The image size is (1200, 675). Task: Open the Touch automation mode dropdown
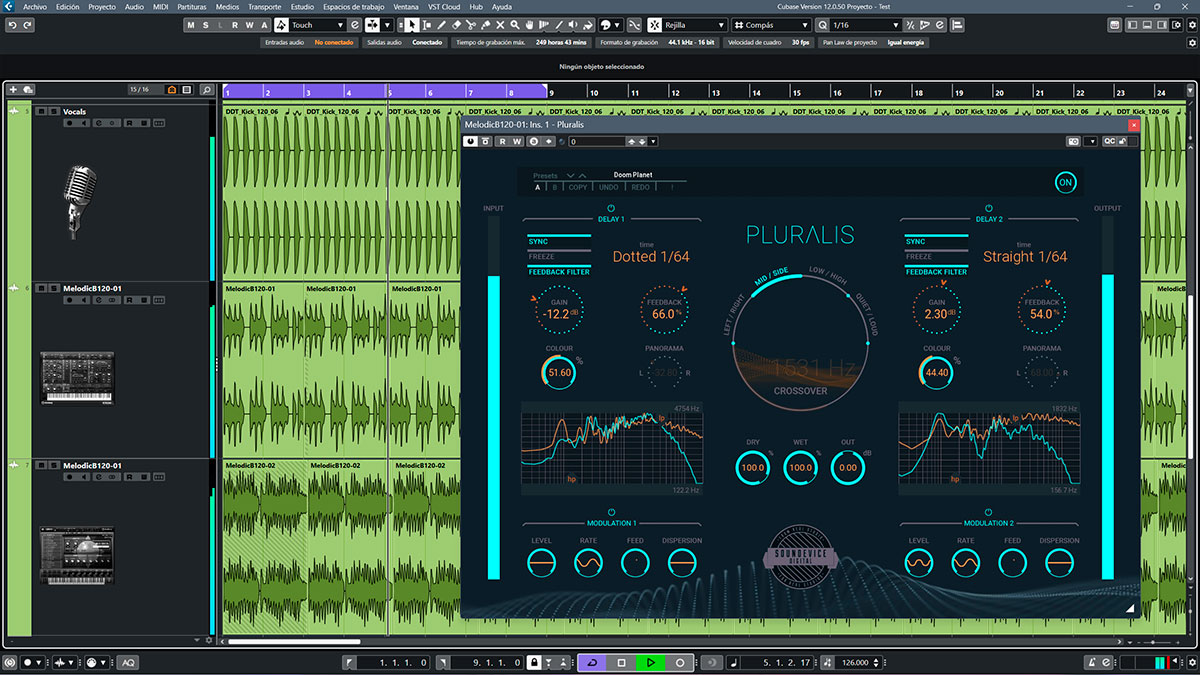339,25
